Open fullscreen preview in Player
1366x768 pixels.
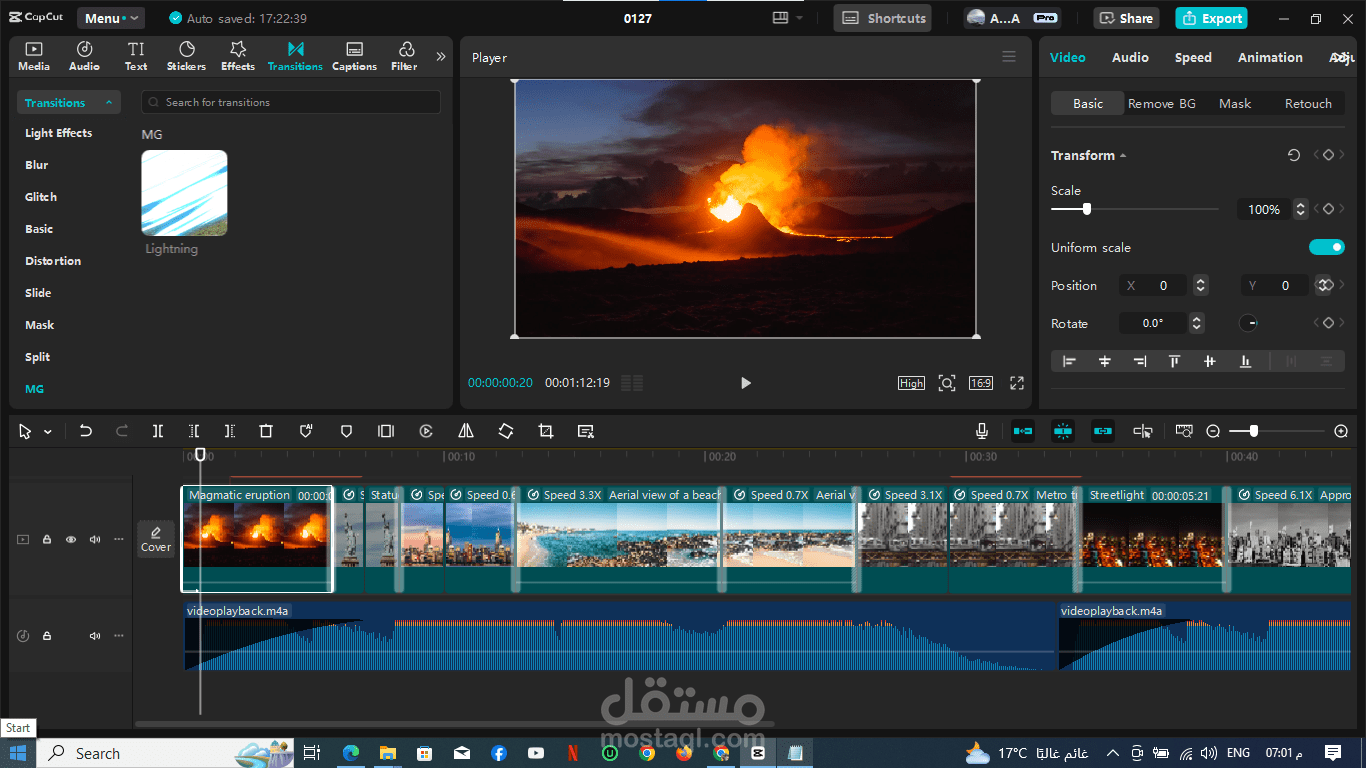tap(1017, 383)
